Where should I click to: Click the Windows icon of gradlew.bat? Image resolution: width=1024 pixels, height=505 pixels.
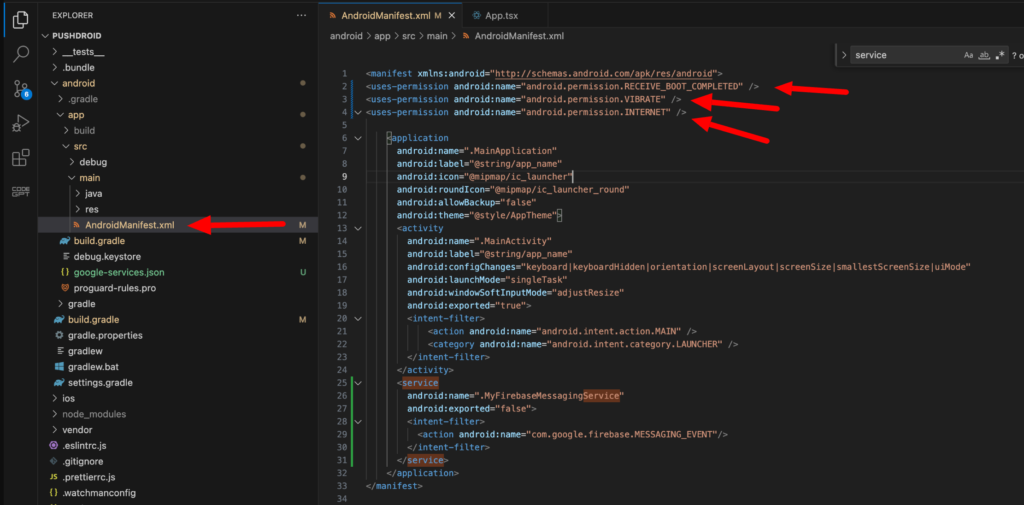(59, 367)
